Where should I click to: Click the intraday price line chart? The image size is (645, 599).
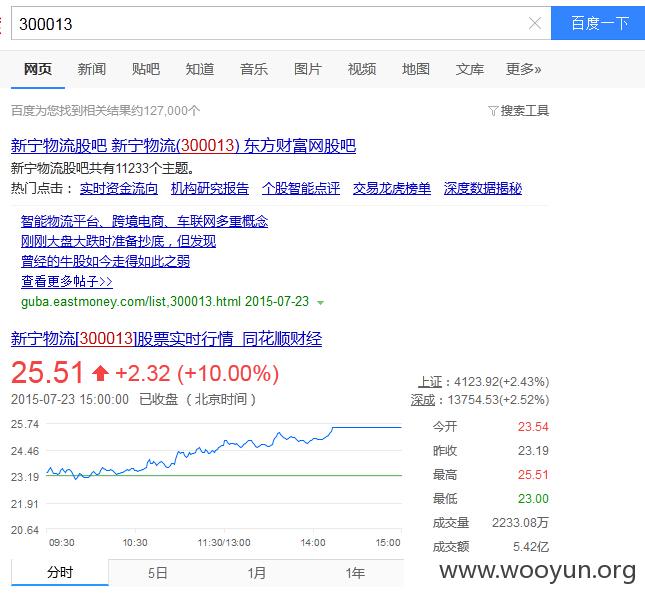click(224, 476)
